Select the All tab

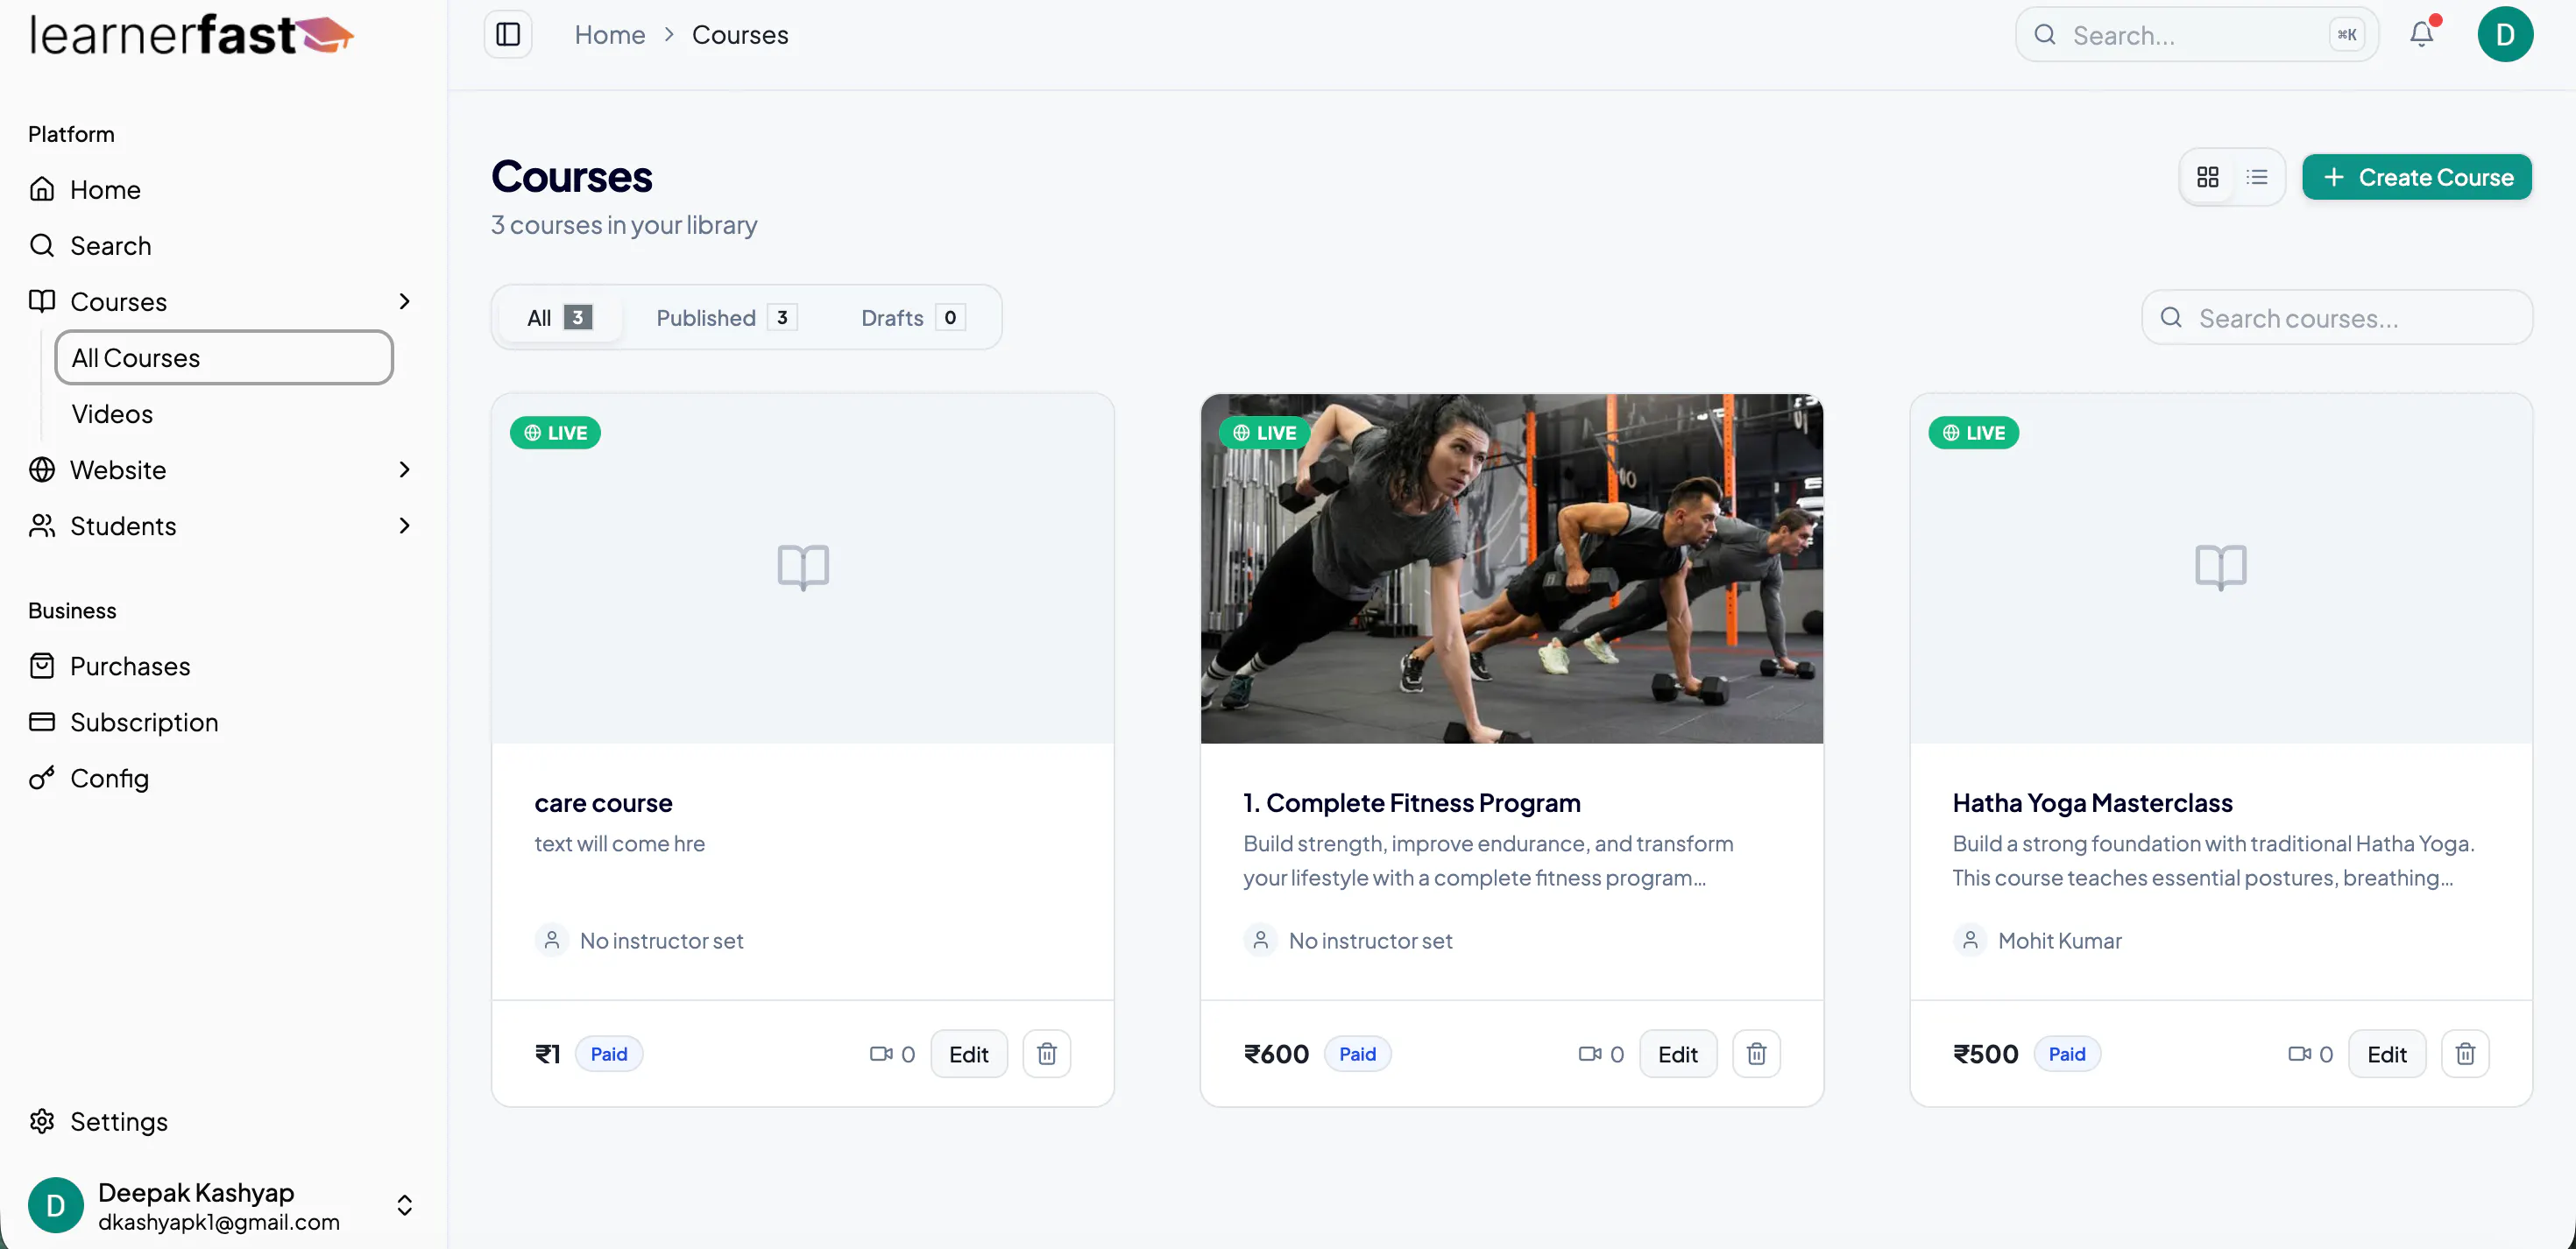click(x=560, y=317)
